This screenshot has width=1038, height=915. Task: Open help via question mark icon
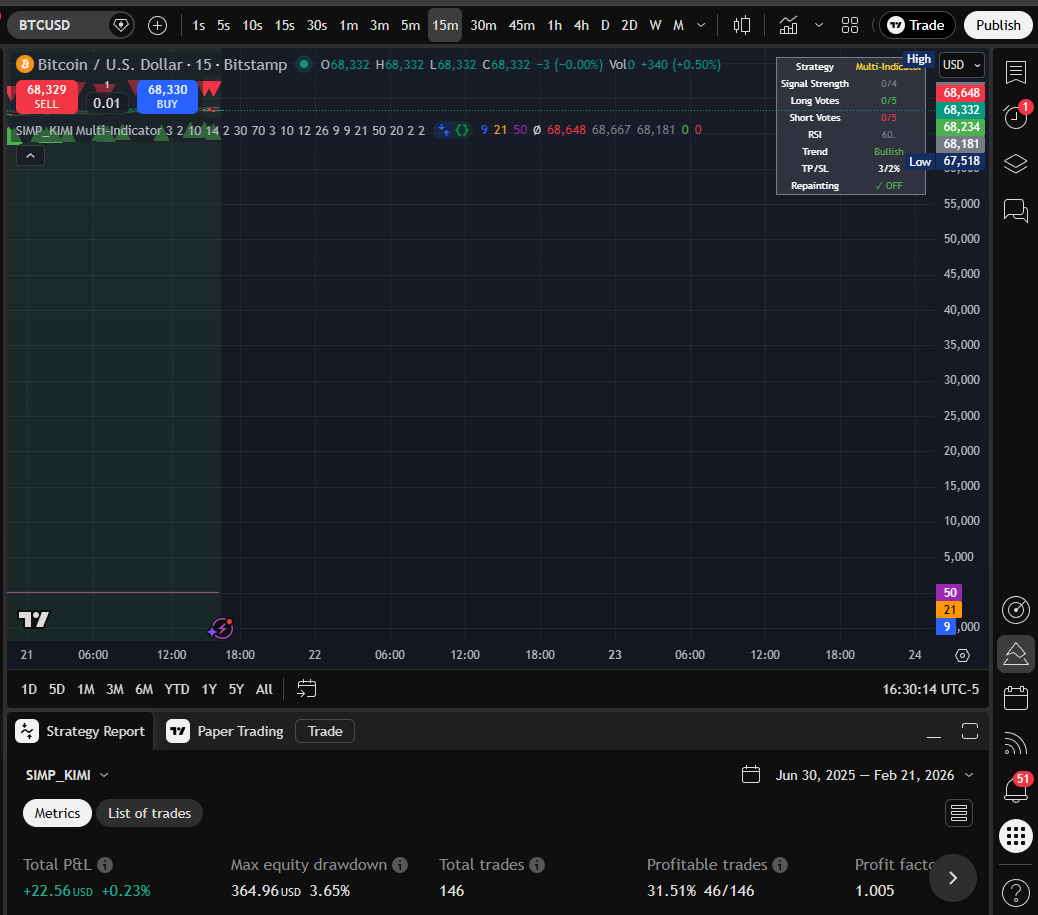(1016, 891)
